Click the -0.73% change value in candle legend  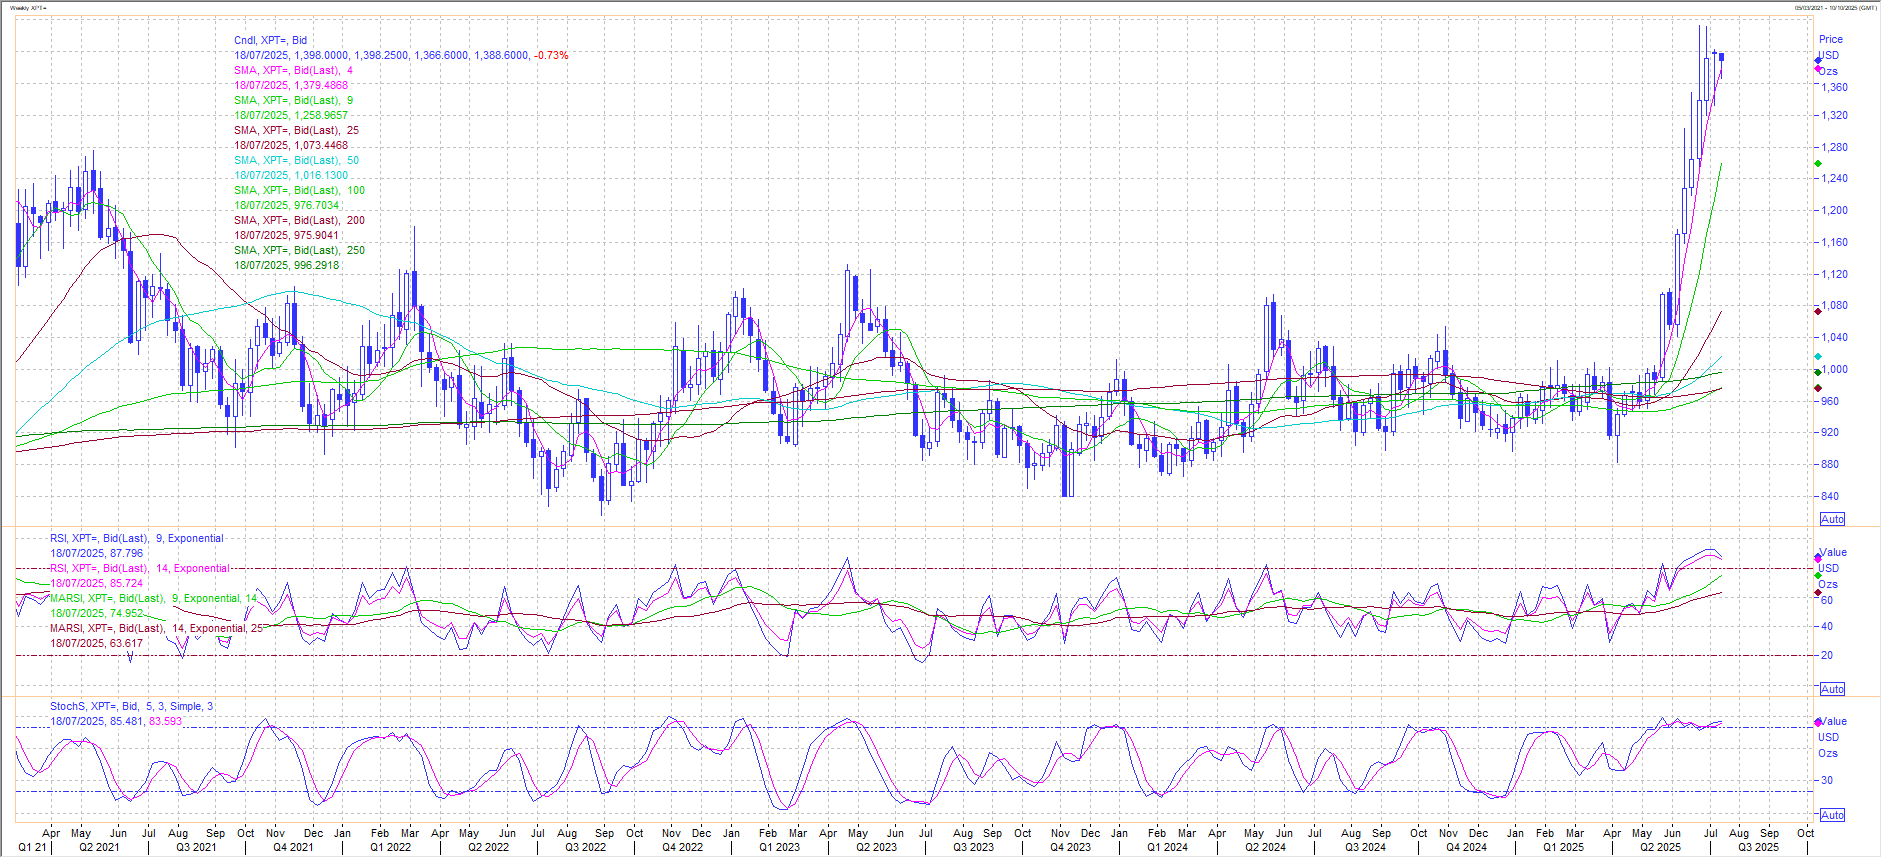pos(551,56)
